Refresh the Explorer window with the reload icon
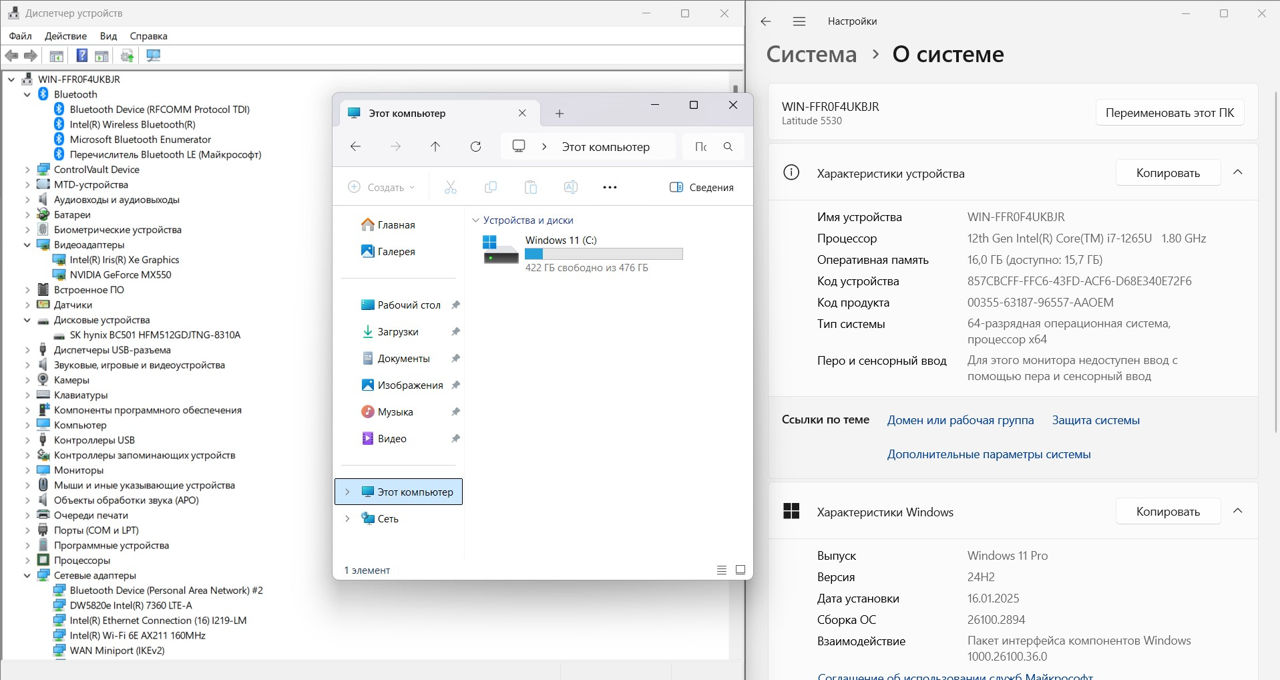 pos(475,147)
